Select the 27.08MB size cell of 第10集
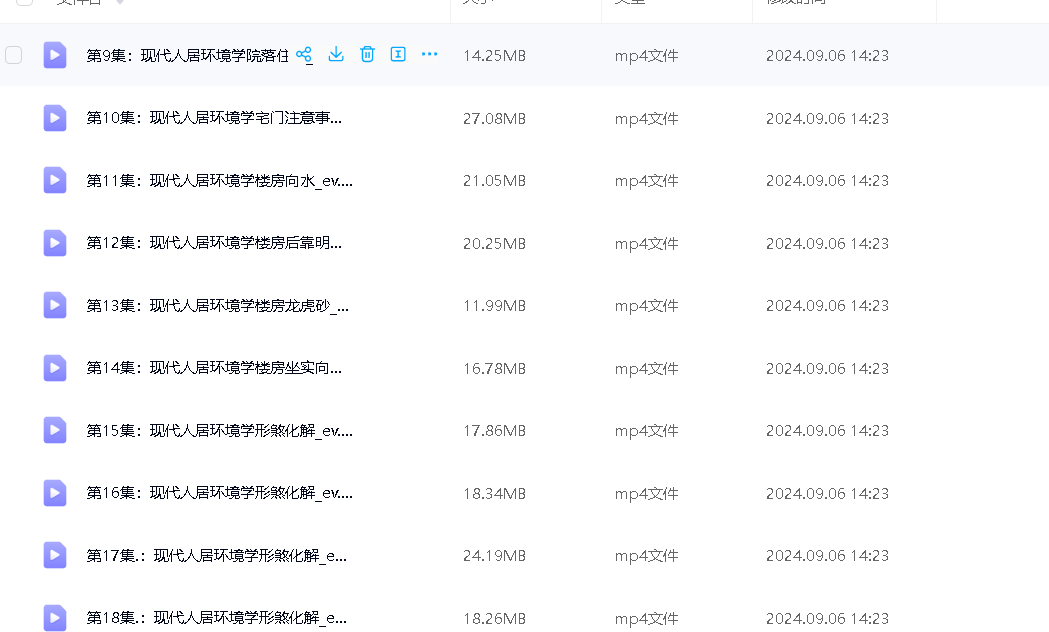1049x632 pixels. tap(494, 118)
